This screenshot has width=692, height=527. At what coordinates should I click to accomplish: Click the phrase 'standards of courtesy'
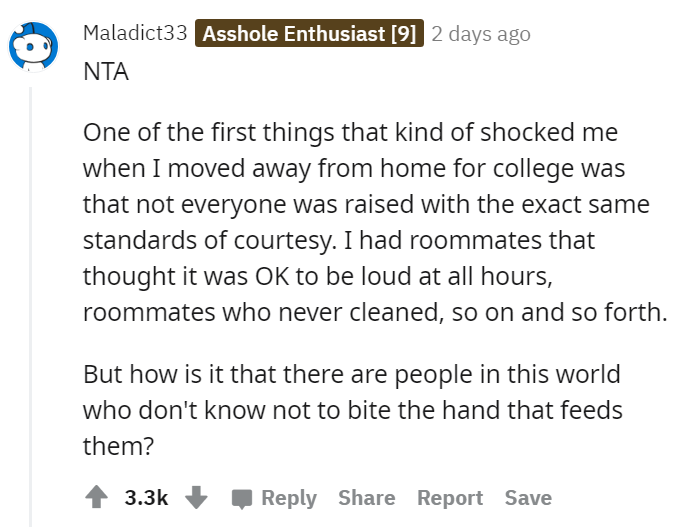point(207,241)
